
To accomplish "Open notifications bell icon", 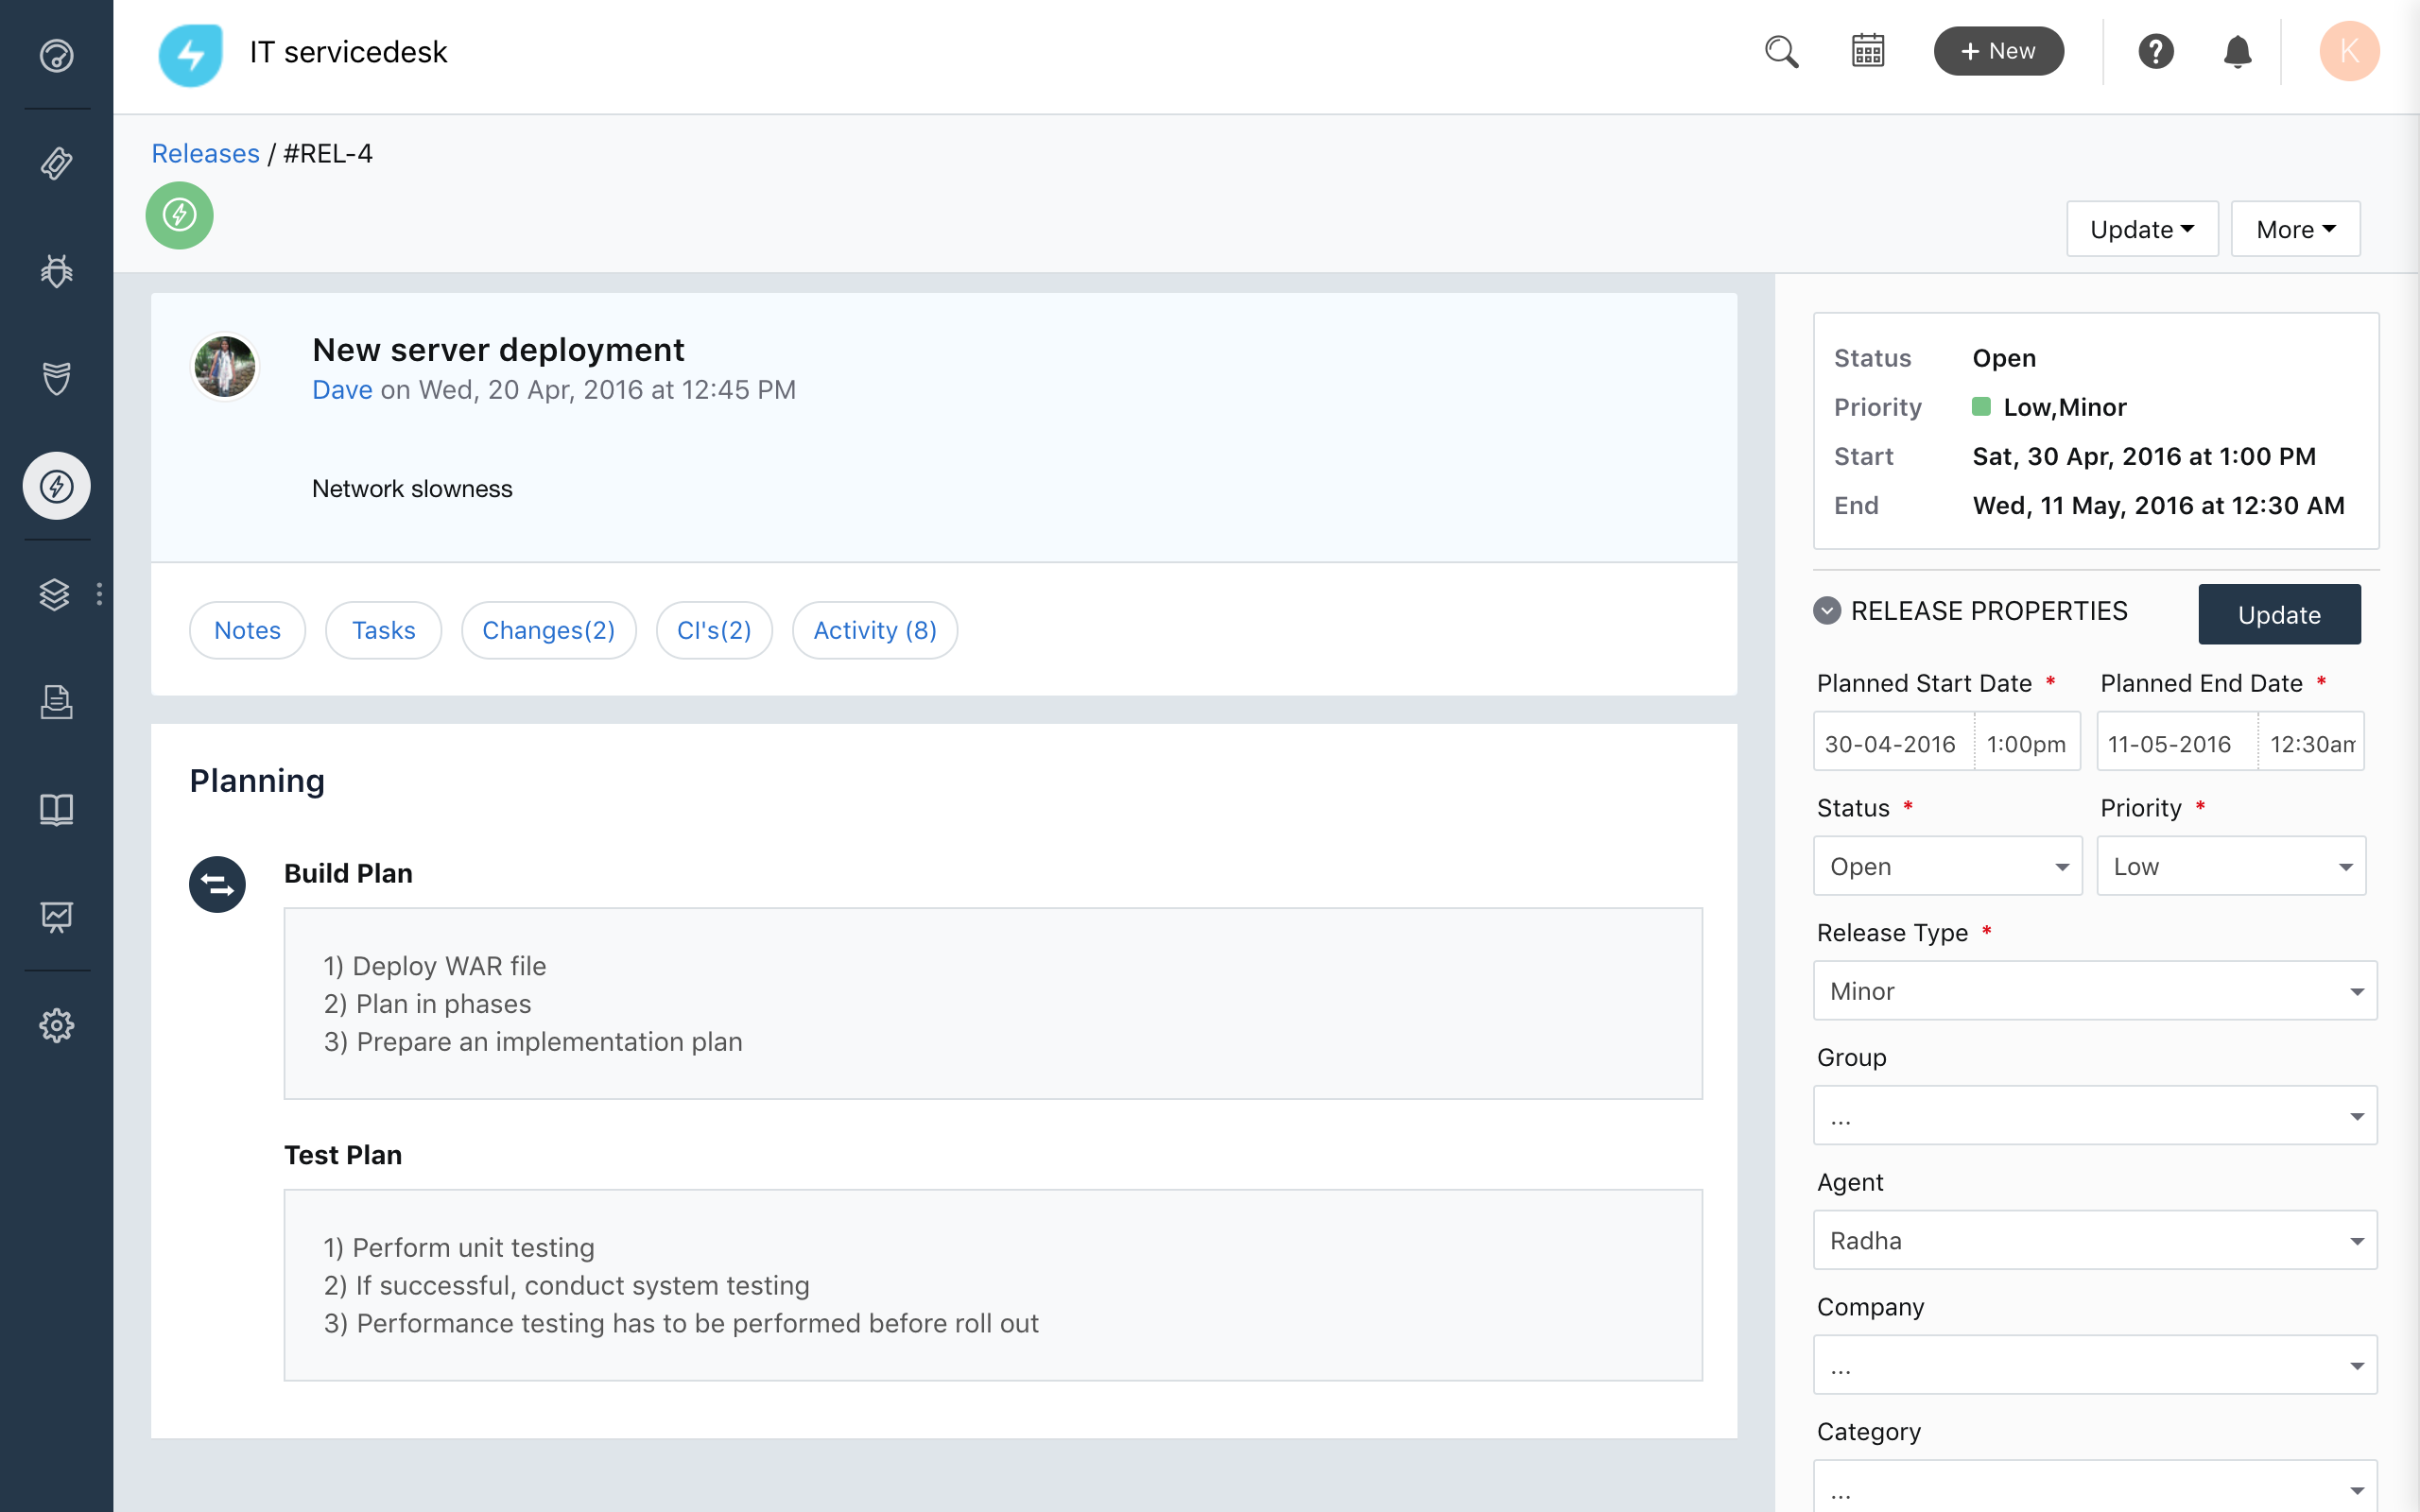I will tap(2237, 51).
